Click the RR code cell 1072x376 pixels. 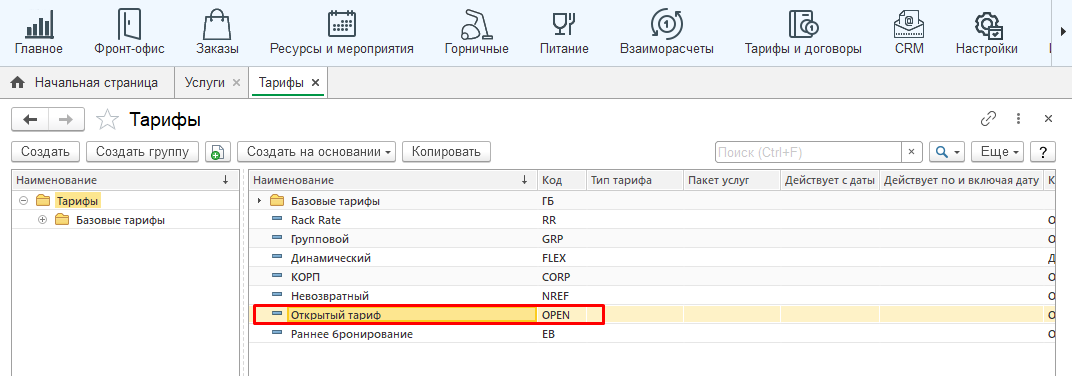(562, 220)
